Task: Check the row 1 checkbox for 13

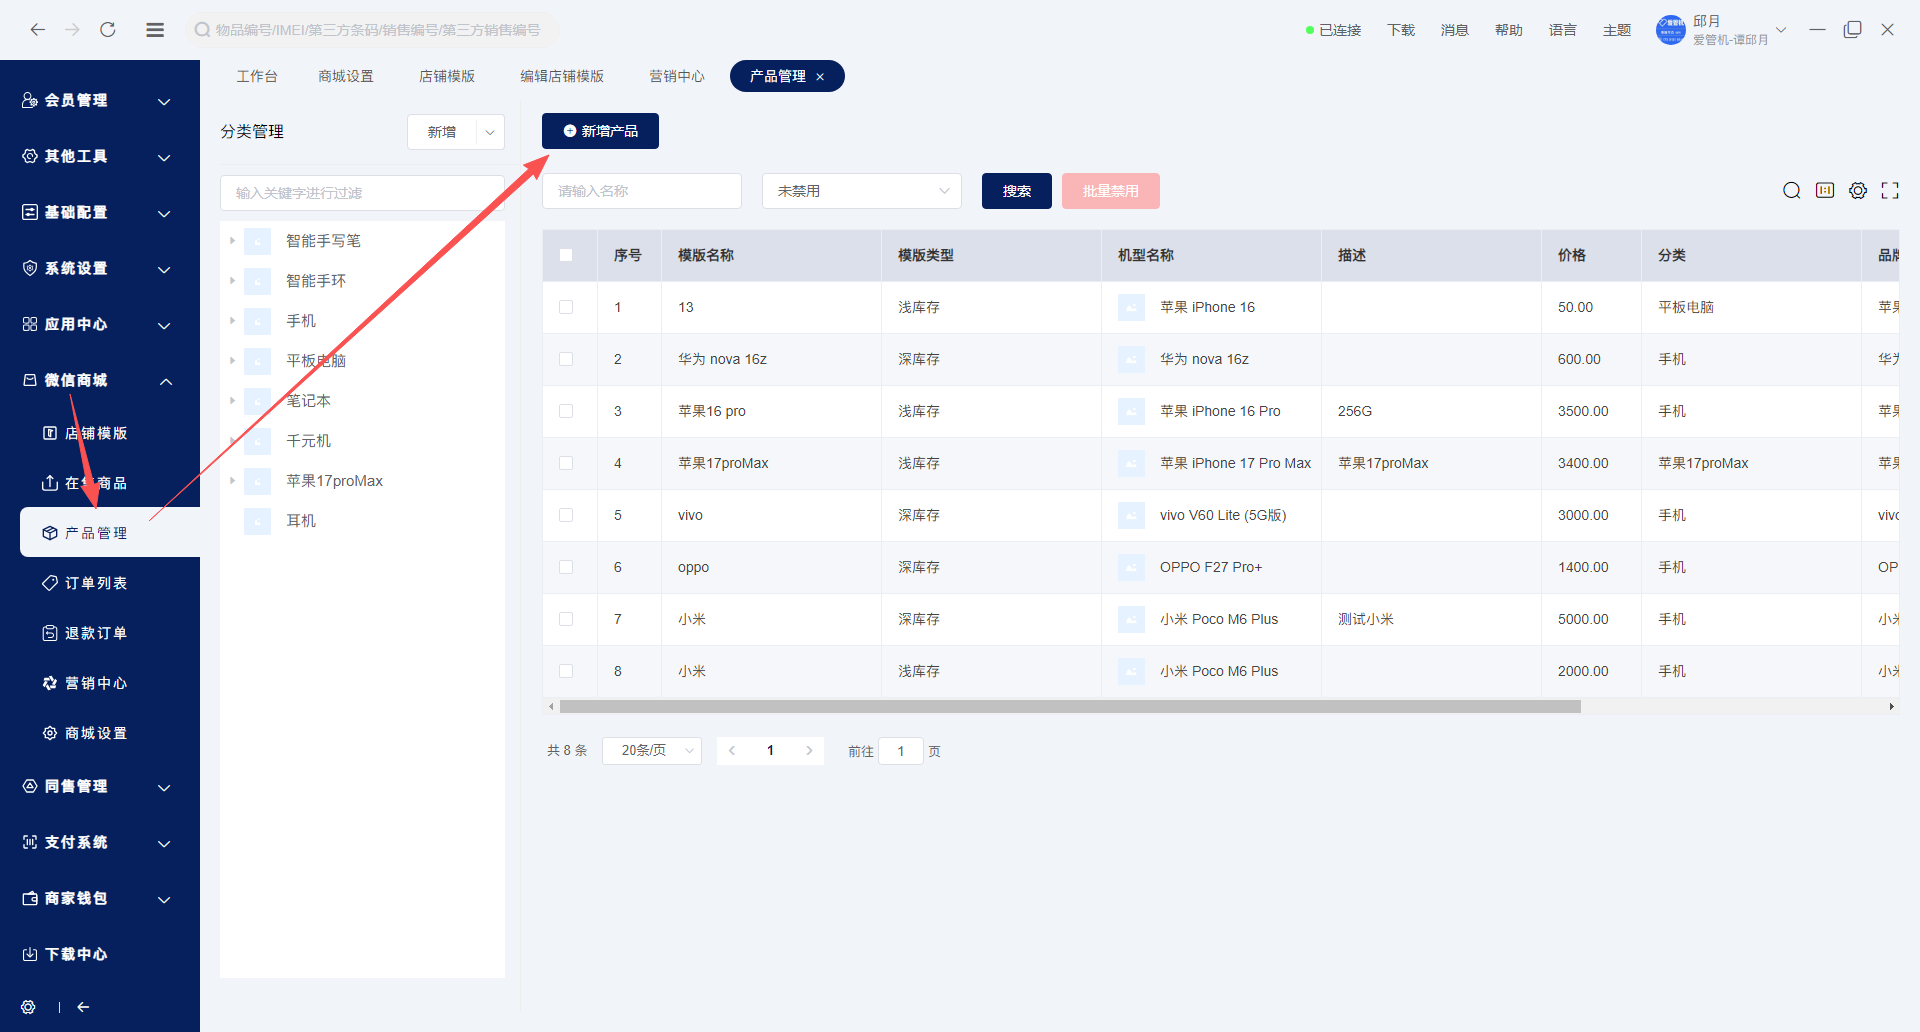Action: click(x=566, y=307)
